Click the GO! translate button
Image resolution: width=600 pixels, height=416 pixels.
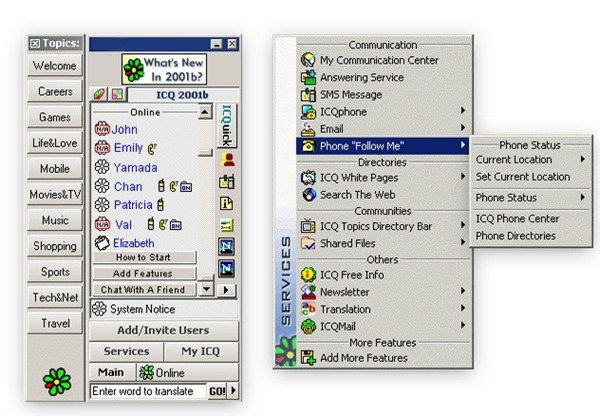point(217,391)
